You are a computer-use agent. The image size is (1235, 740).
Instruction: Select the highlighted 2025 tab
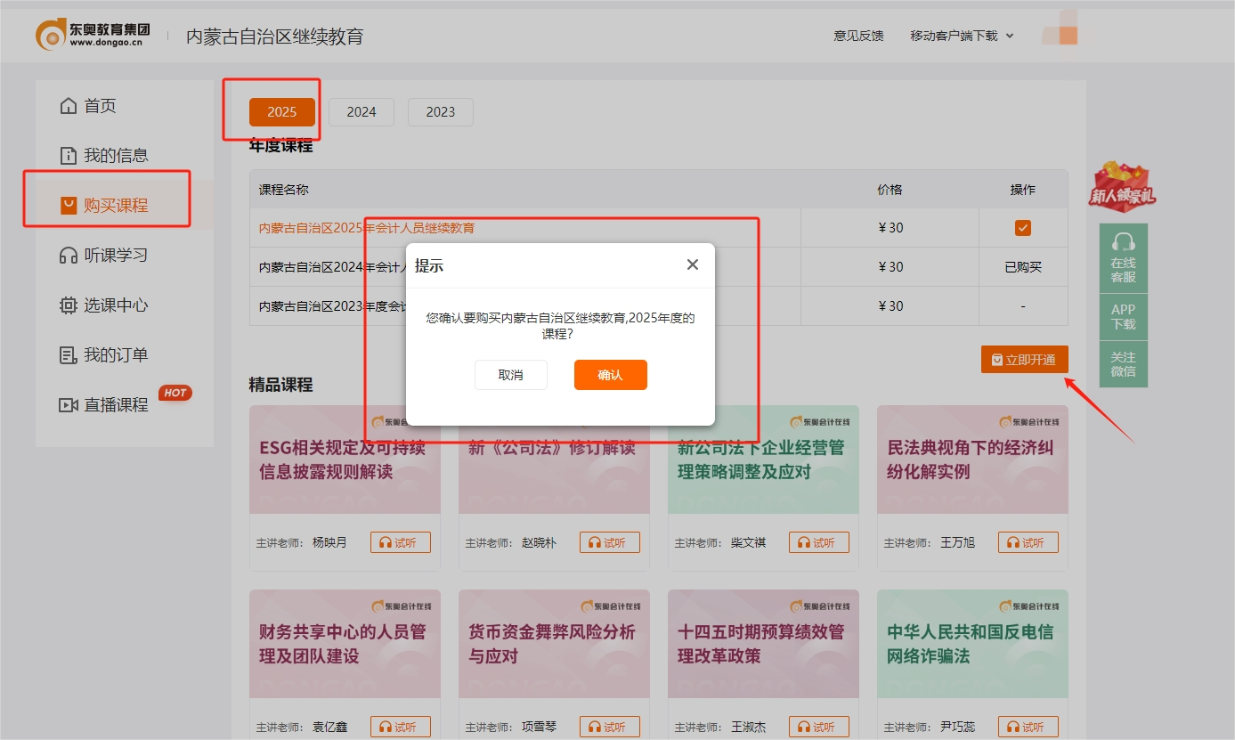coord(281,112)
